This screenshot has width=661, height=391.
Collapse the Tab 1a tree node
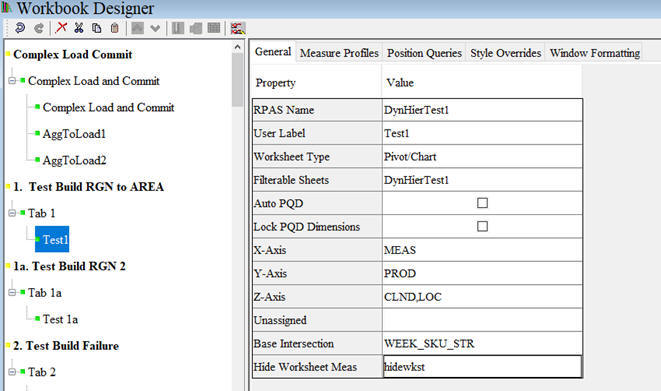click(12, 292)
